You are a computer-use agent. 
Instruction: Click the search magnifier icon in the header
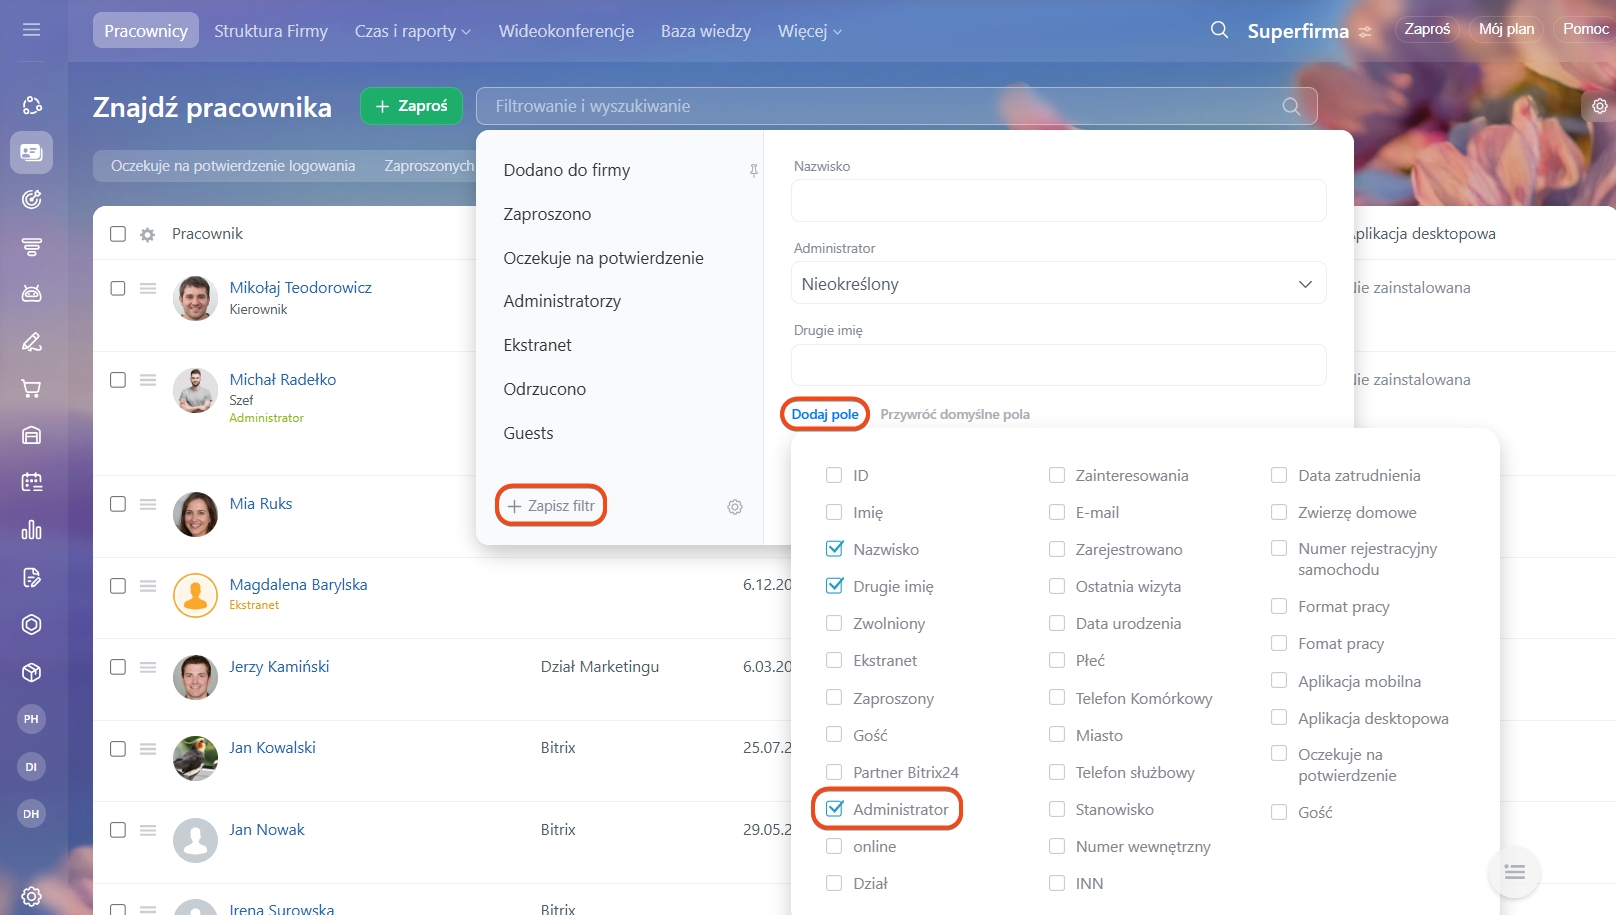[x=1219, y=30]
